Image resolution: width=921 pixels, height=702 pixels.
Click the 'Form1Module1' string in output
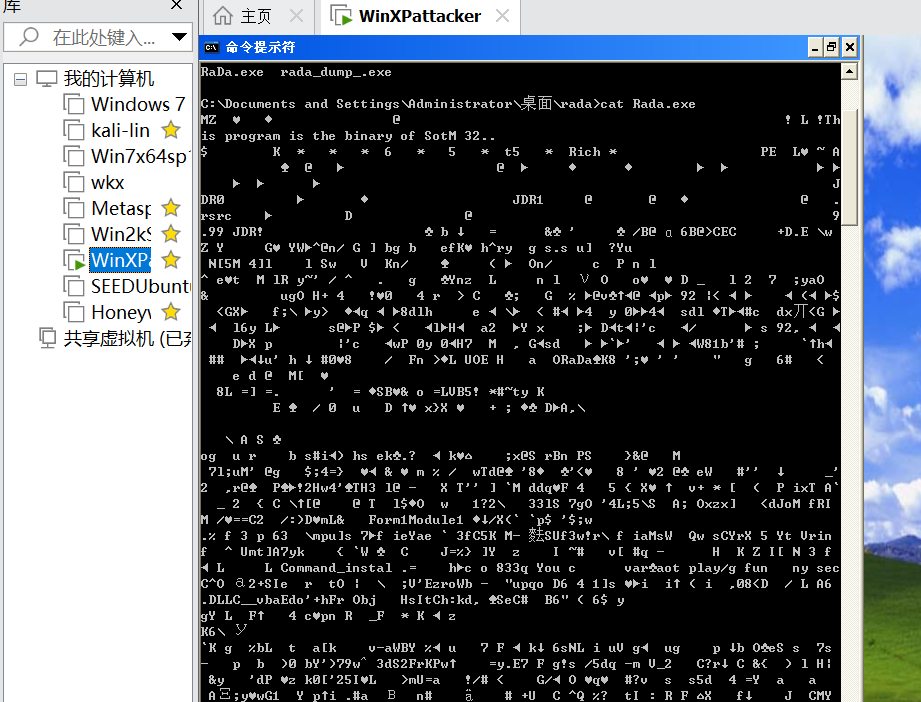point(416,520)
